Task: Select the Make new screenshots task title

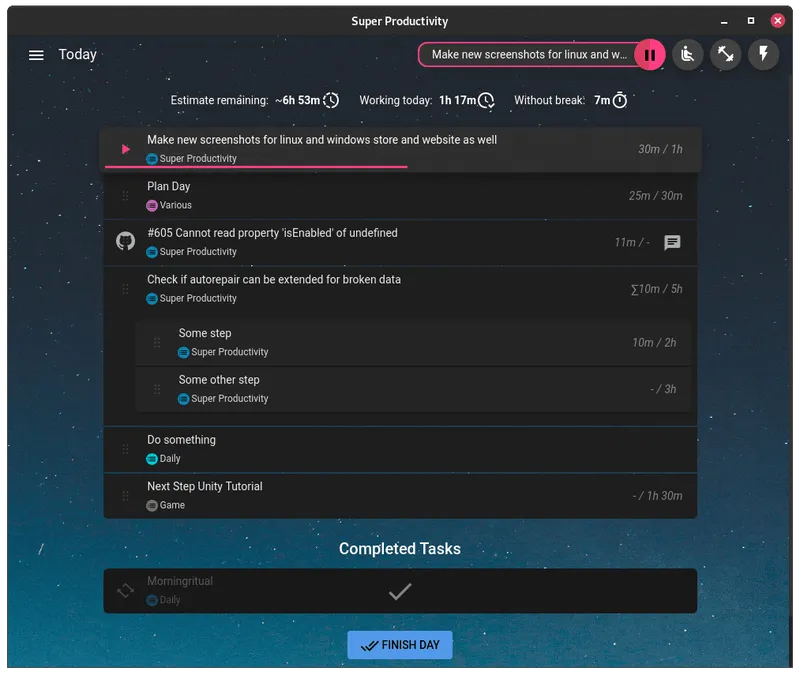Action: pos(322,140)
